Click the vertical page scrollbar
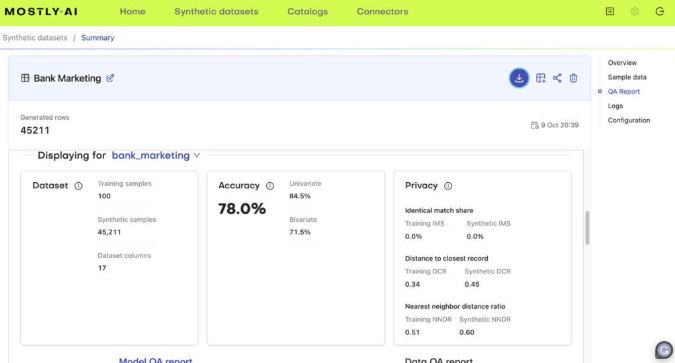 [587, 228]
